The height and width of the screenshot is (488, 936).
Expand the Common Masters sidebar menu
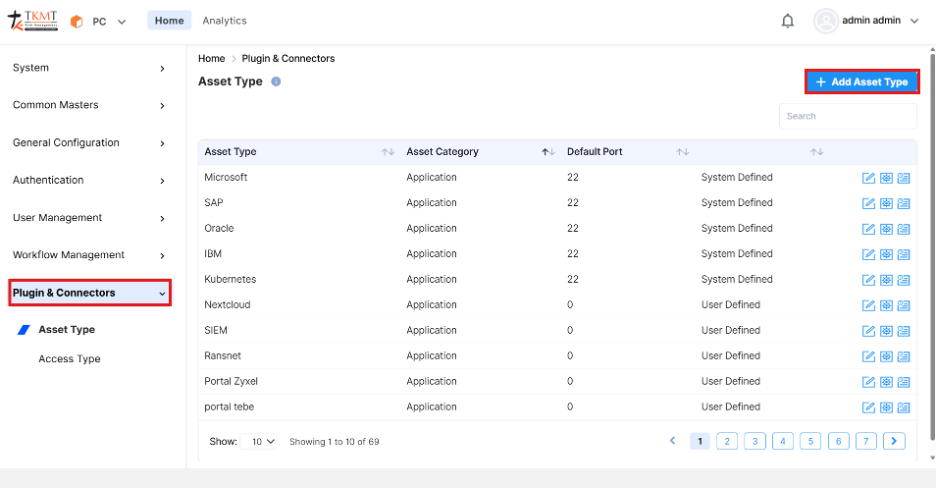(90, 105)
